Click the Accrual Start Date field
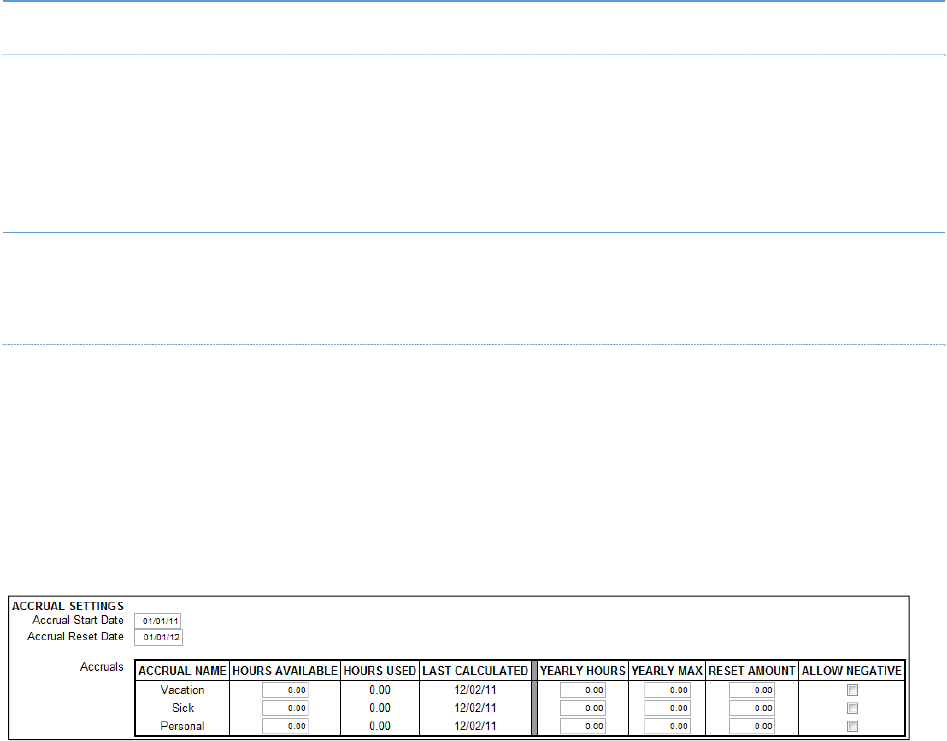This screenshot has width=947, height=741. pos(158,621)
